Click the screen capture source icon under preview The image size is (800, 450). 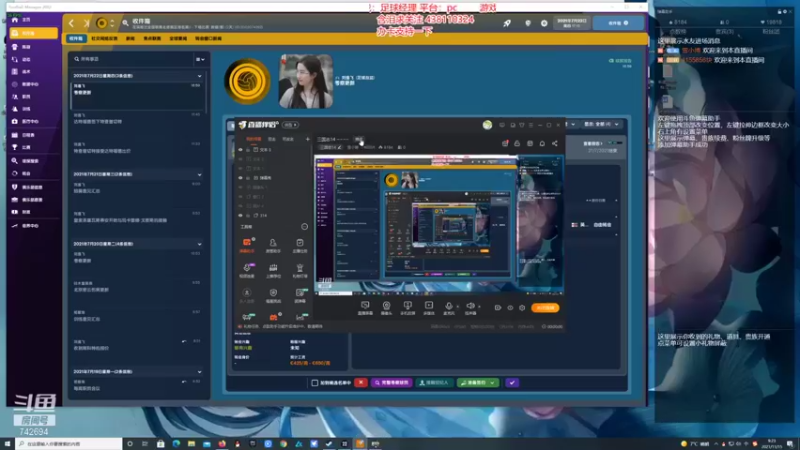(x=365, y=307)
